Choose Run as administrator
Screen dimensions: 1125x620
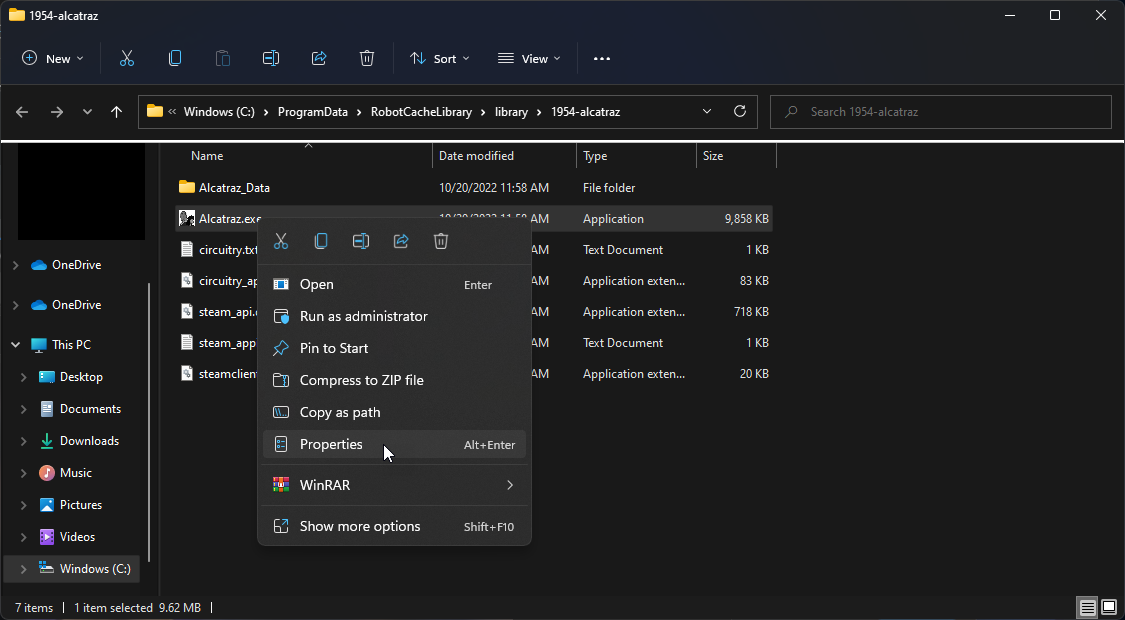394,316
